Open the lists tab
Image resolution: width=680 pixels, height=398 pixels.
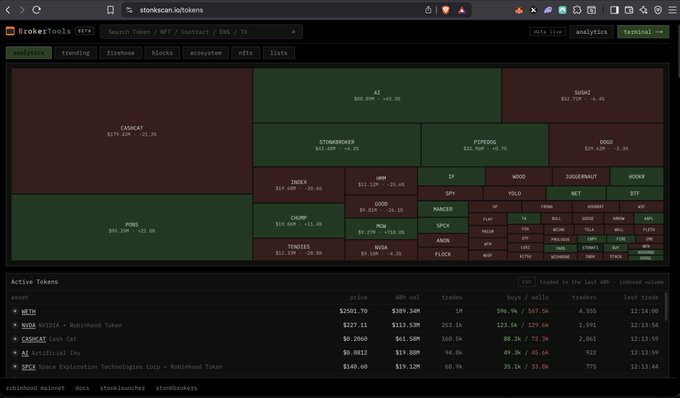click(278, 53)
